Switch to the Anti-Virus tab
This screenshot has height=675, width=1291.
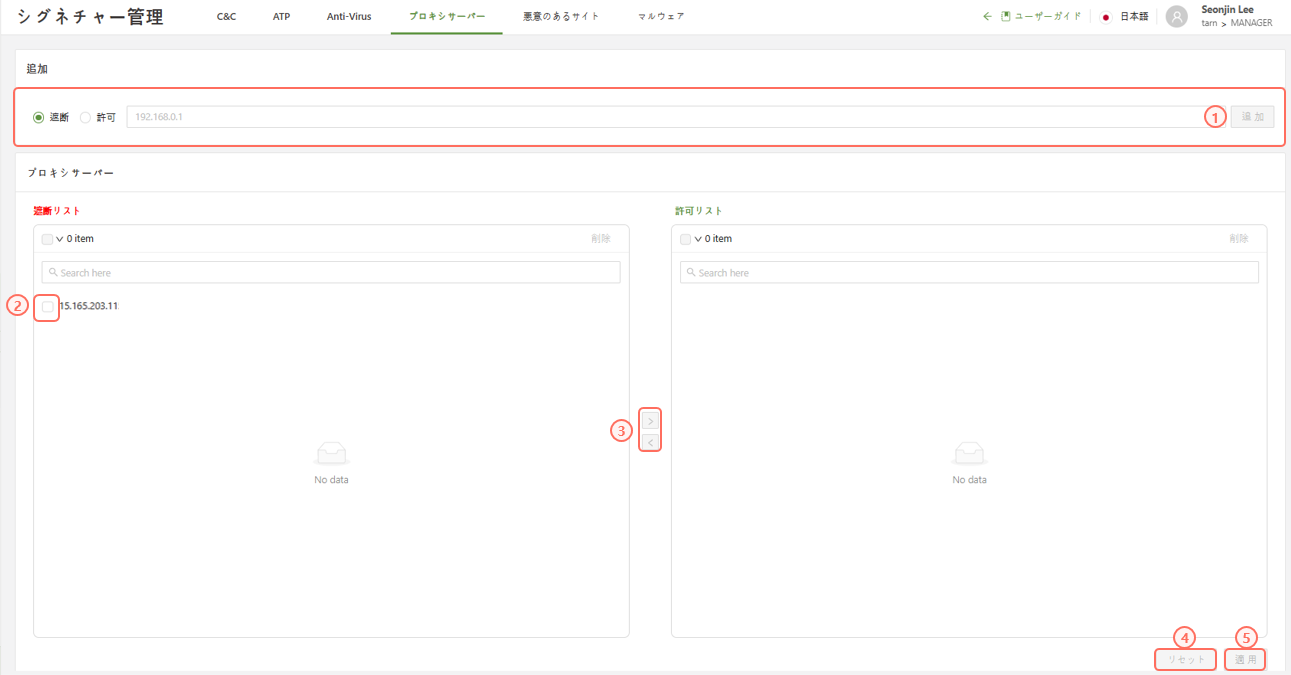(349, 17)
